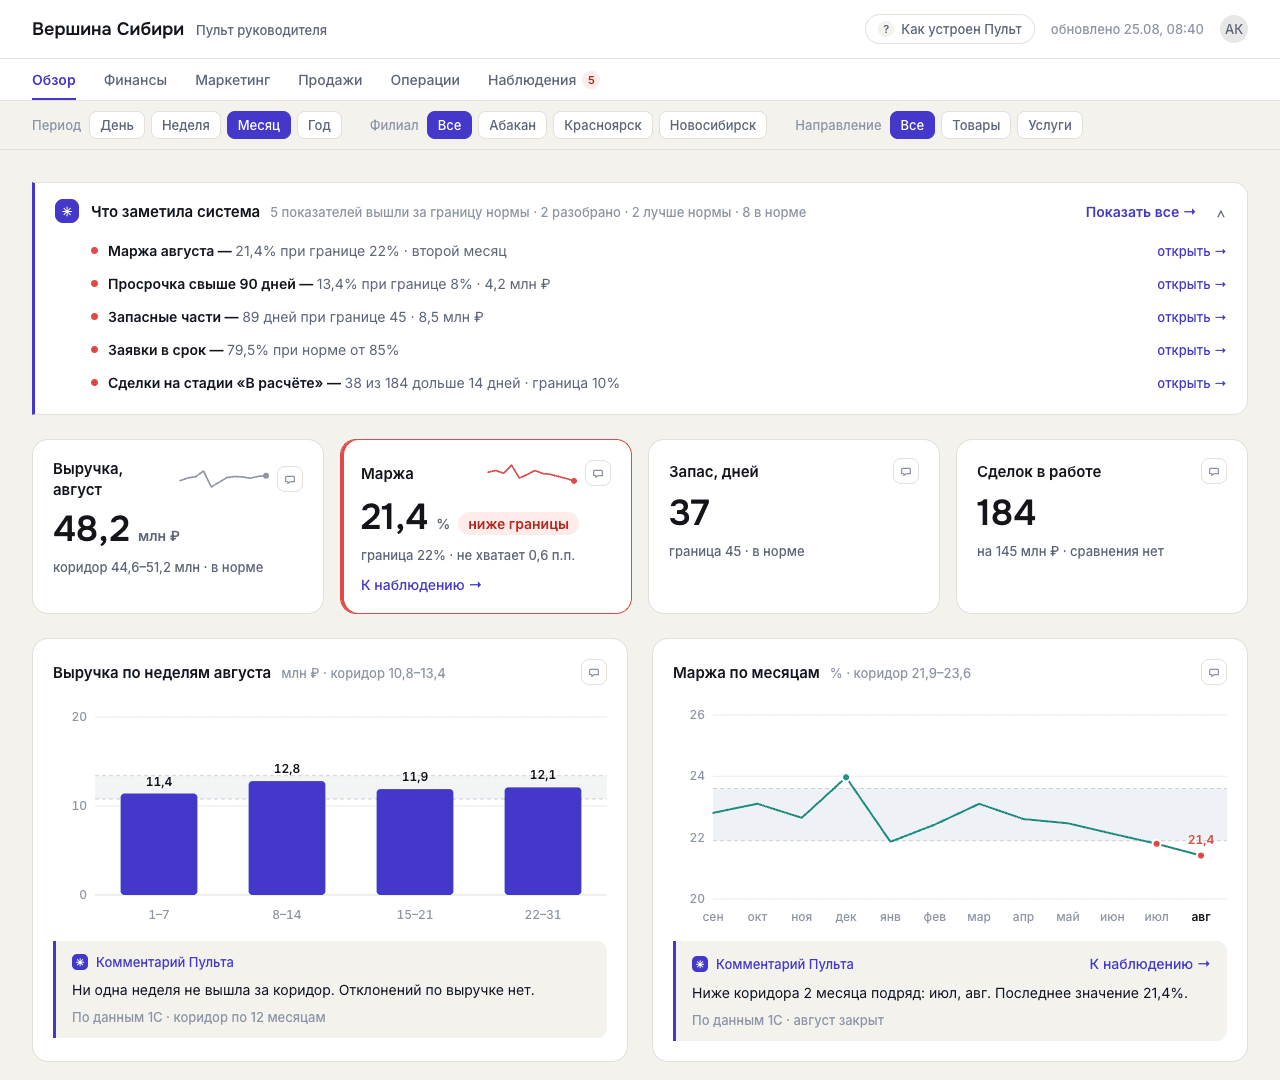Click the 22–31 week revenue bar
This screenshot has height=1080, width=1280.
click(543, 841)
